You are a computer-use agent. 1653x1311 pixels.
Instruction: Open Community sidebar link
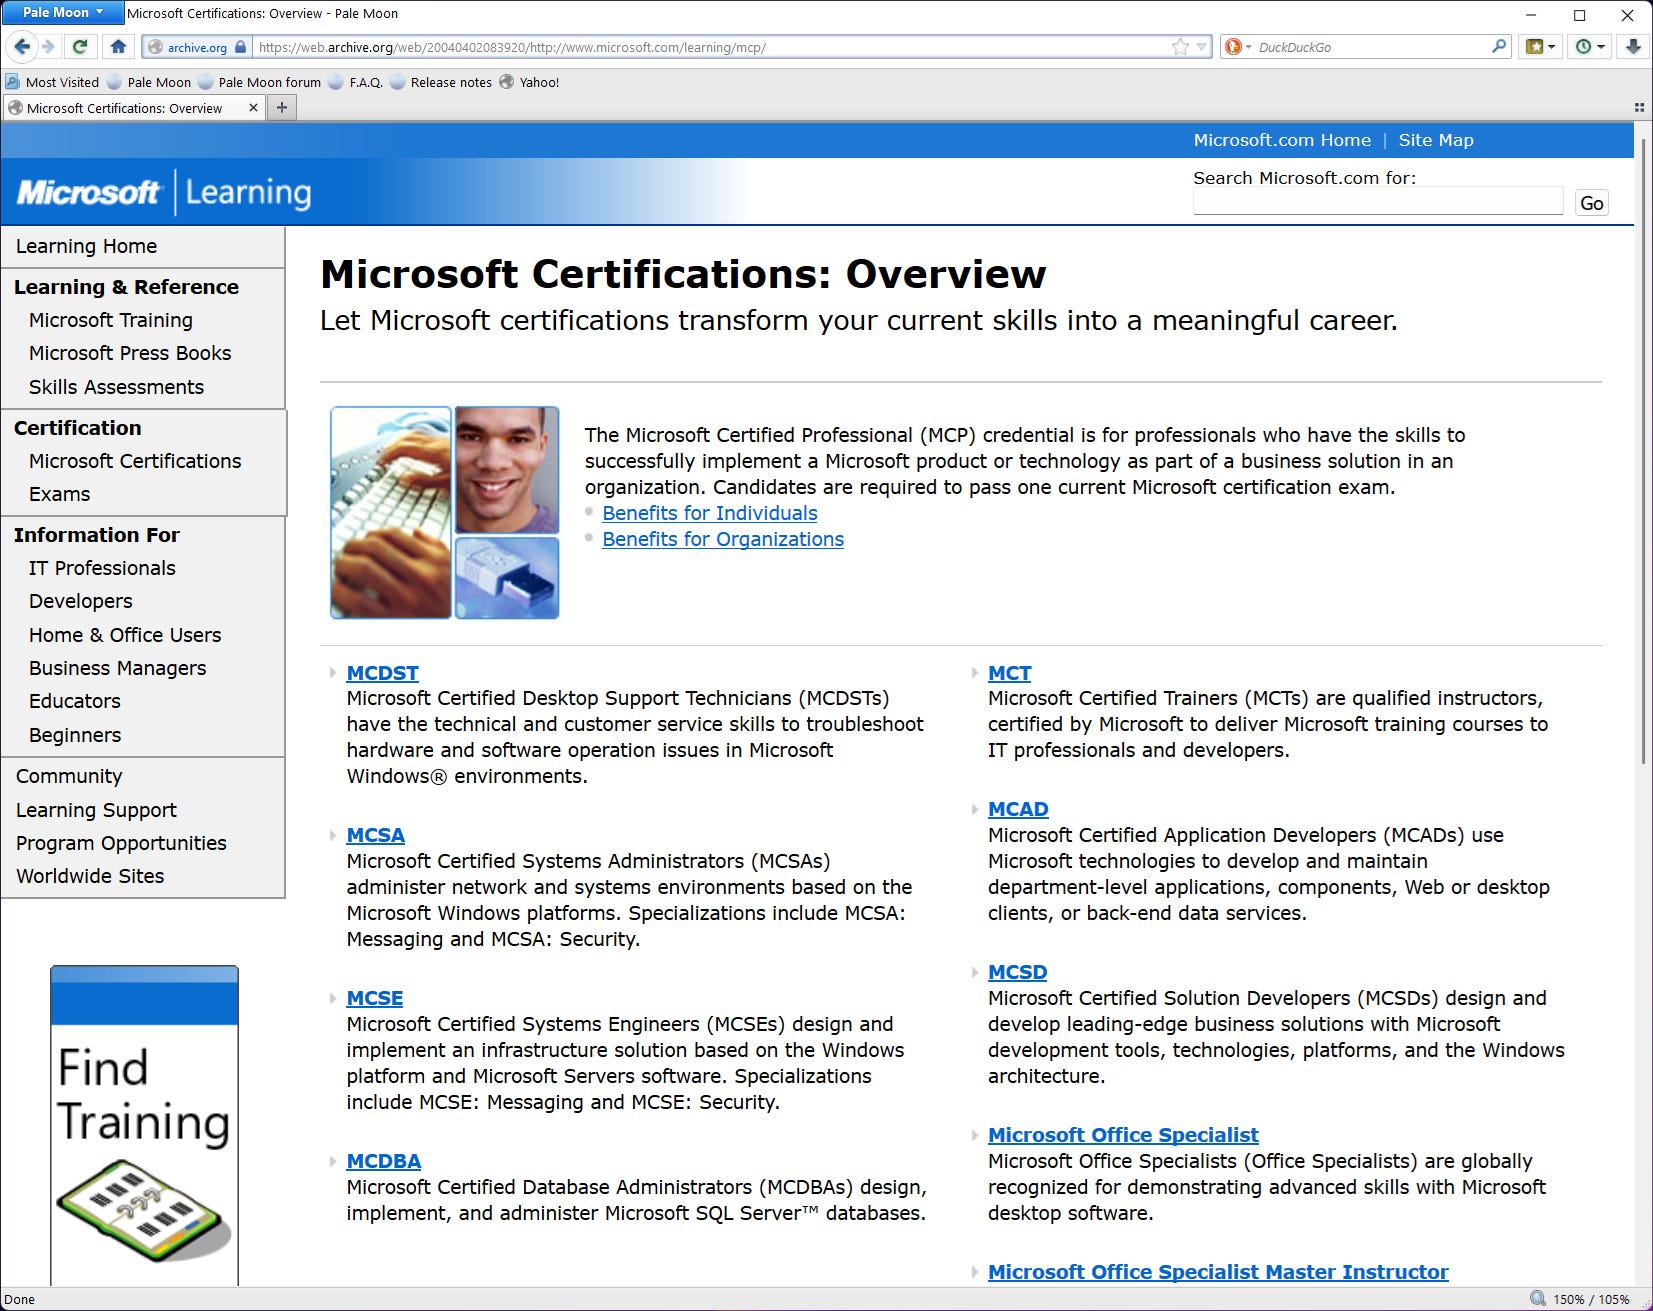click(69, 776)
